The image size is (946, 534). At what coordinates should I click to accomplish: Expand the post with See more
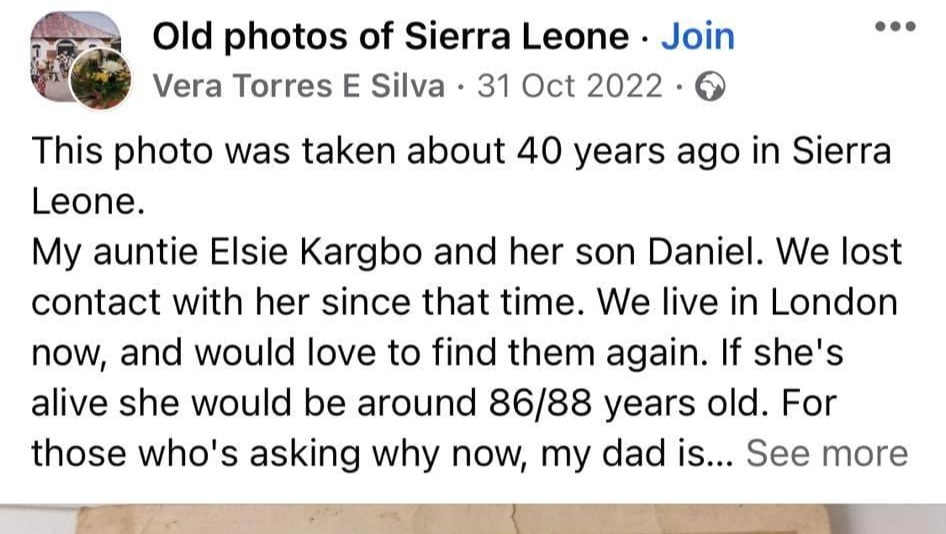point(827,453)
